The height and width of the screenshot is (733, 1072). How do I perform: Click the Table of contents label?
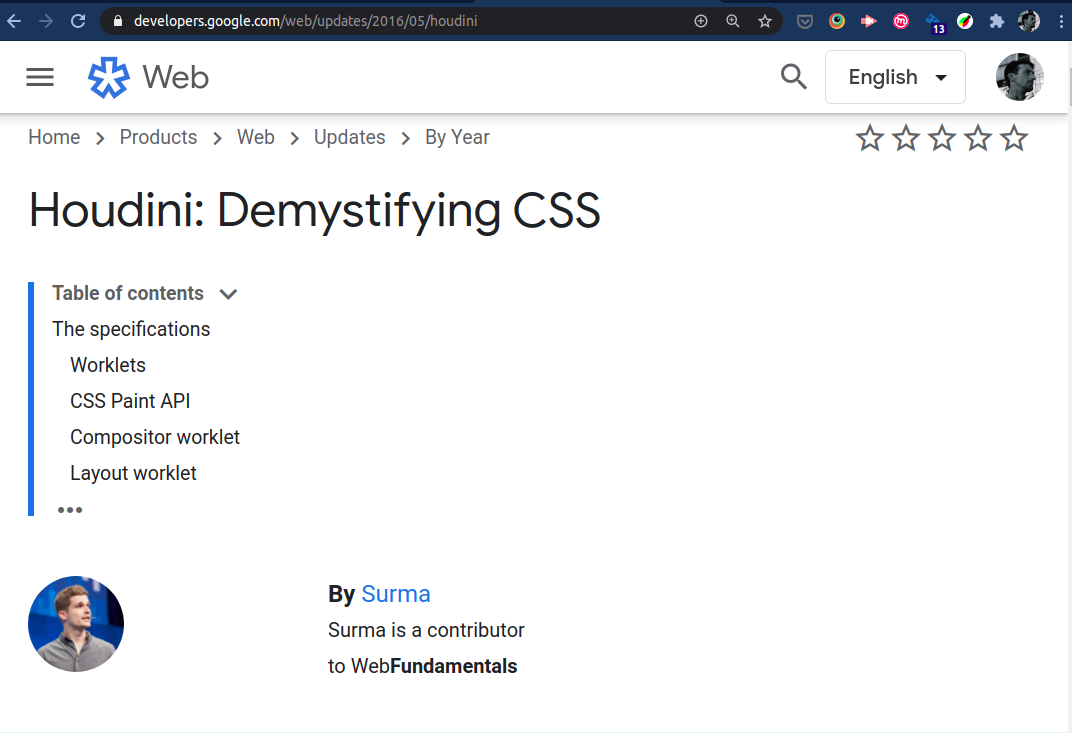128,293
